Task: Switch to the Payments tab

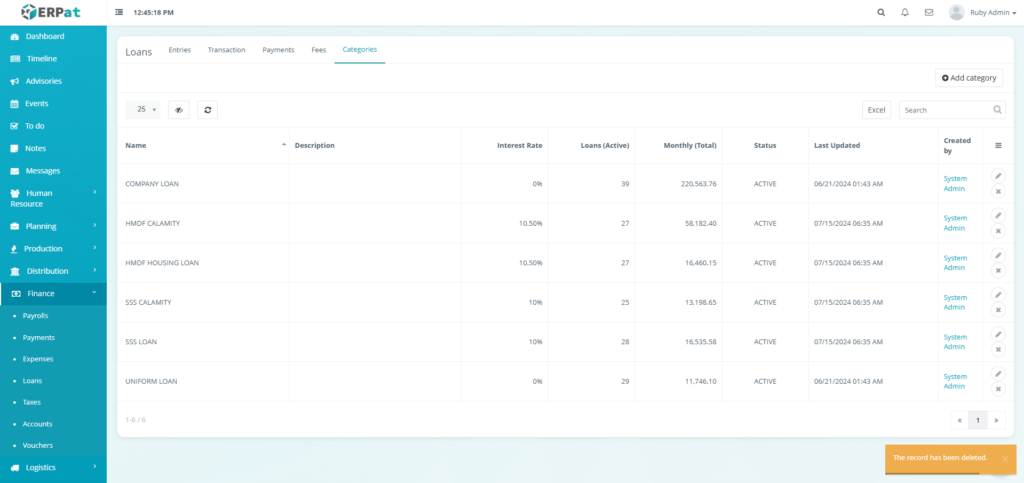Action: click(x=278, y=49)
